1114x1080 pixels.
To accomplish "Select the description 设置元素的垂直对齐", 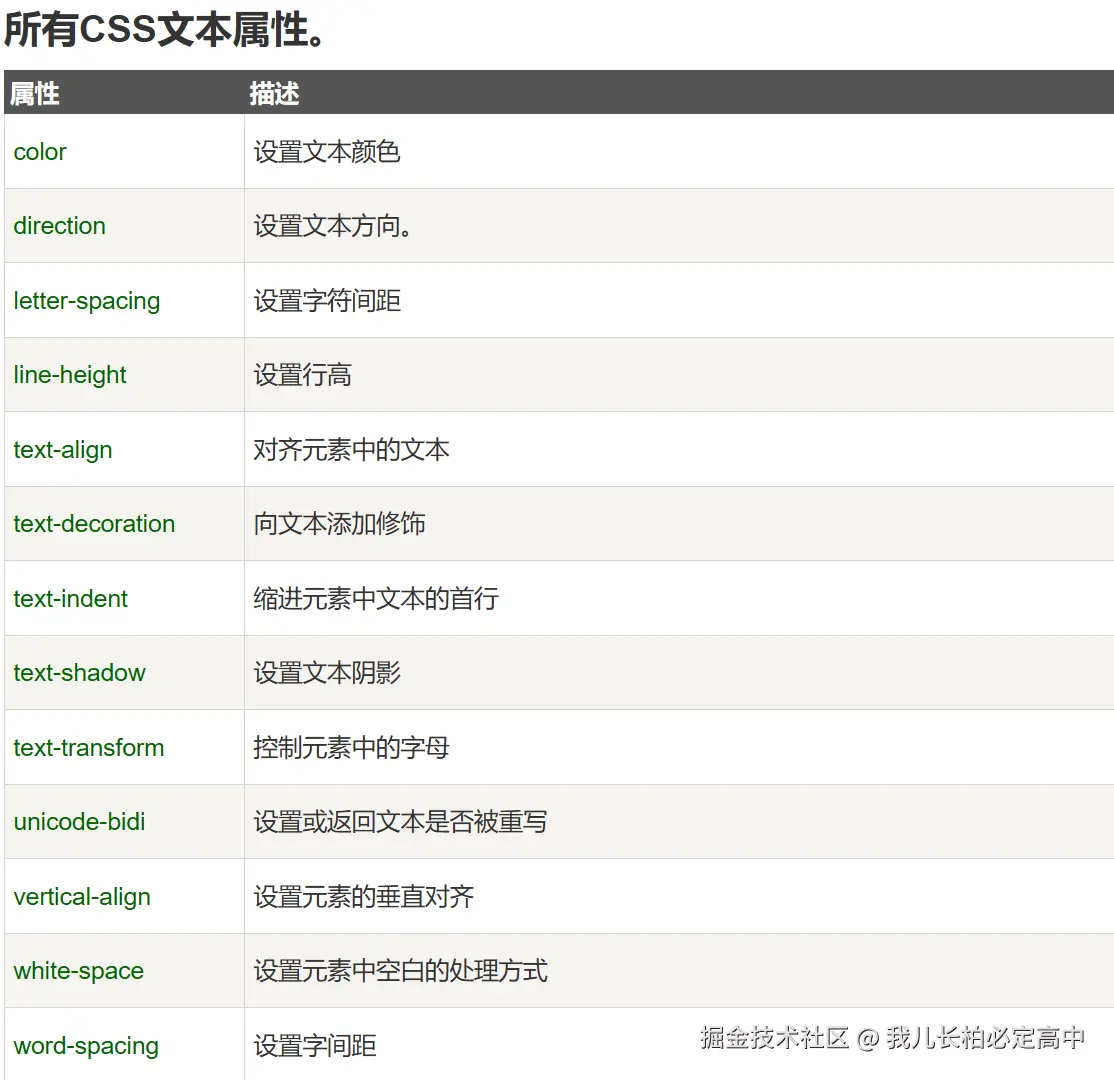I will (x=364, y=897).
